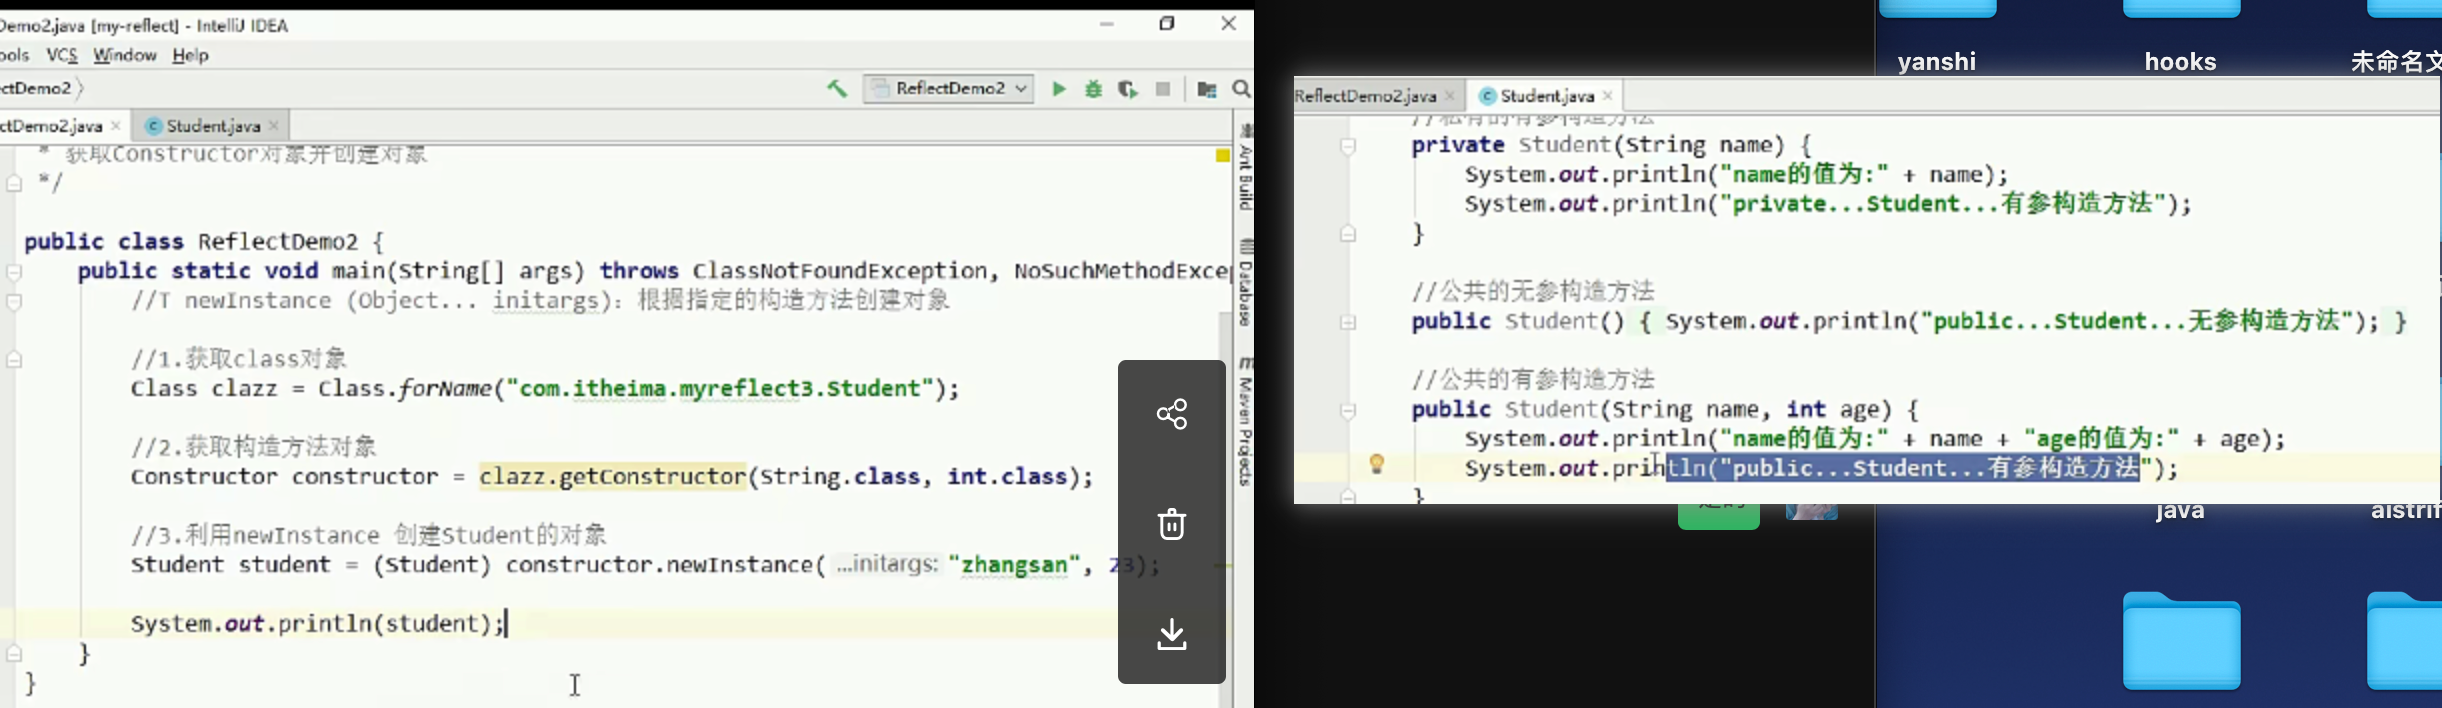The image size is (2442, 708).
Task: Open Project Structure icon in toolbar
Action: [1207, 89]
